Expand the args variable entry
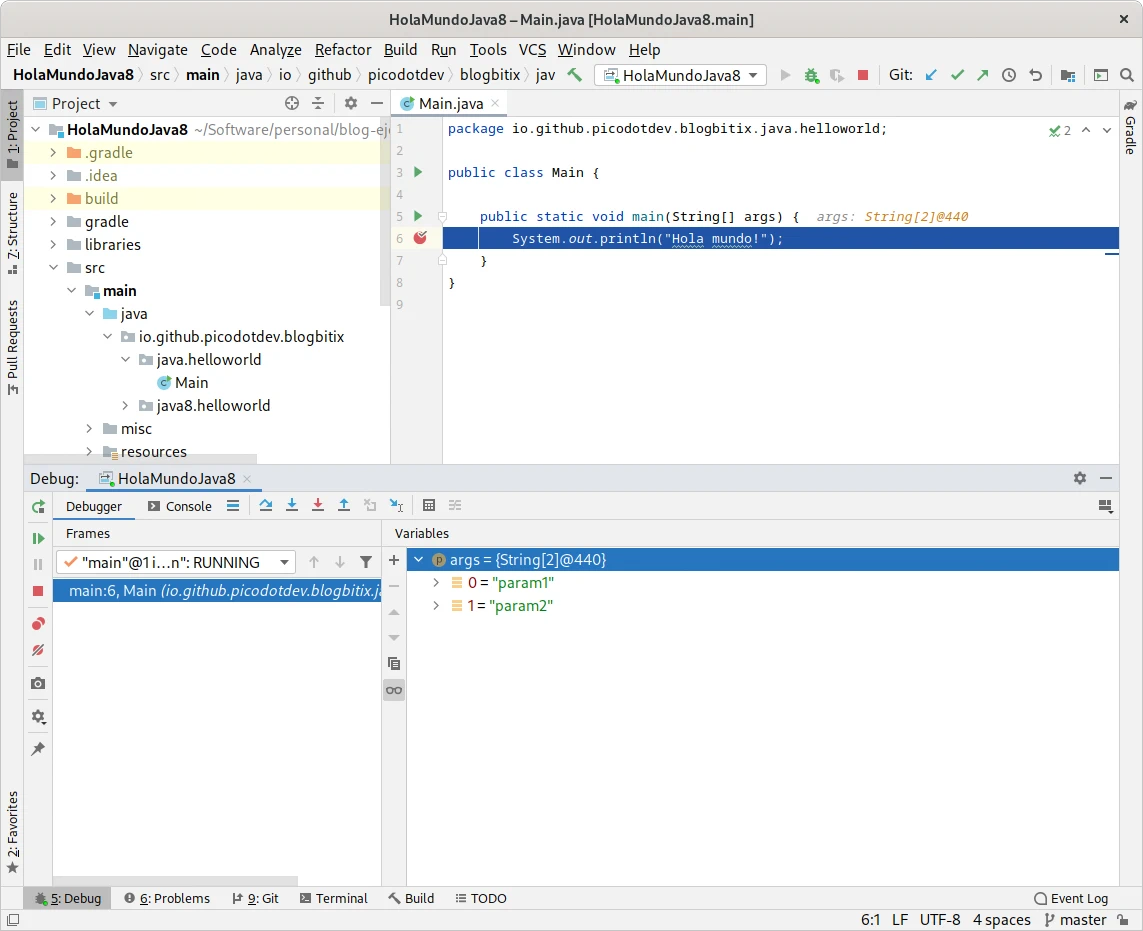Screen dimensions: 1143x931 pyautogui.click(x=418, y=559)
